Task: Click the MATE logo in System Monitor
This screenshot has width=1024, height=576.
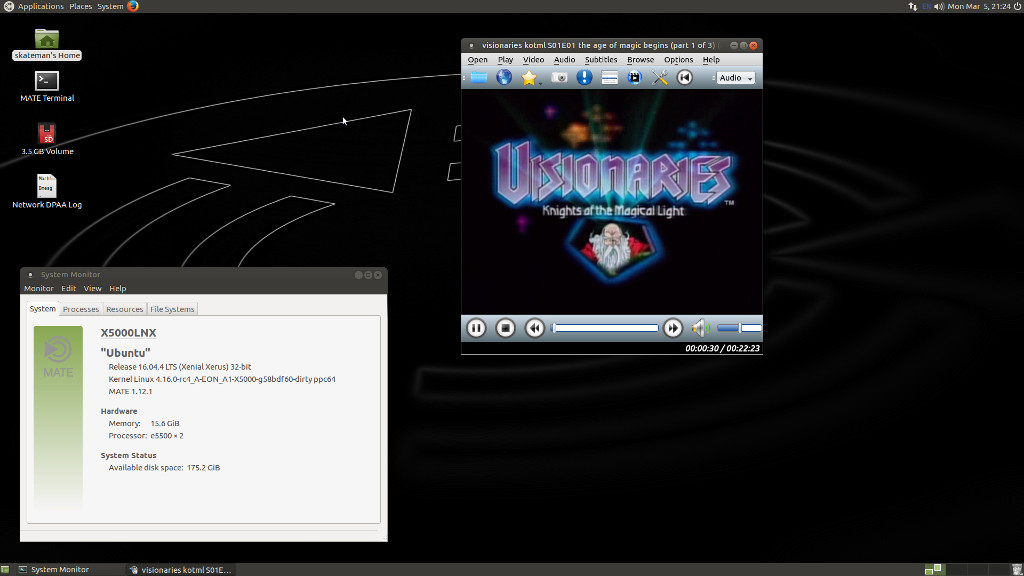Action: click(58, 357)
